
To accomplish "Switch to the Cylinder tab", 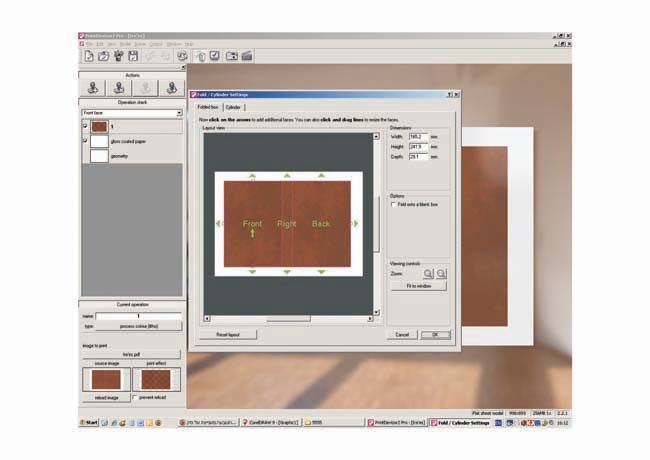I will point(233,107).
